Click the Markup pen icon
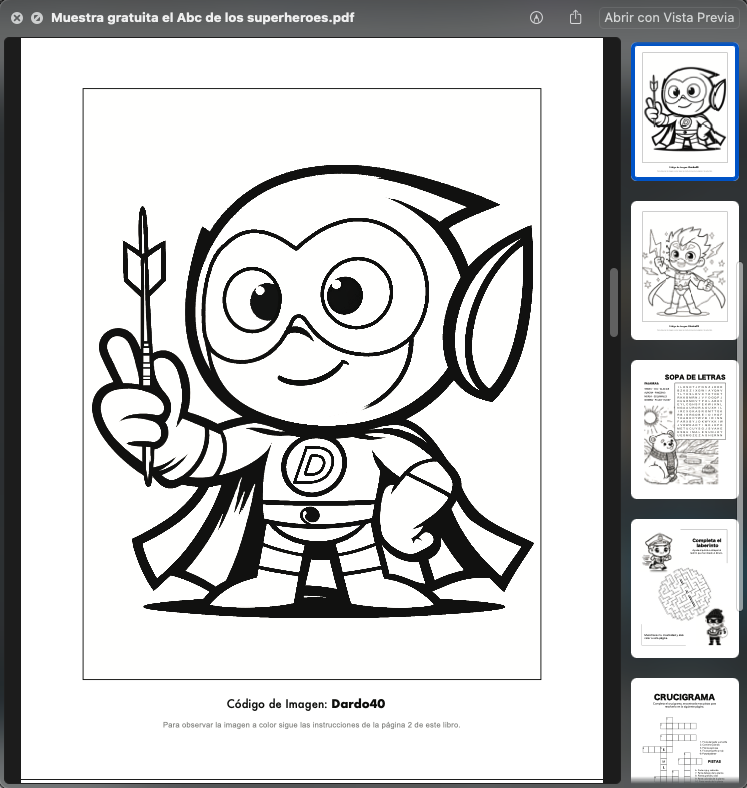Viewport: 747px width, 788px height. coord(537,18)
